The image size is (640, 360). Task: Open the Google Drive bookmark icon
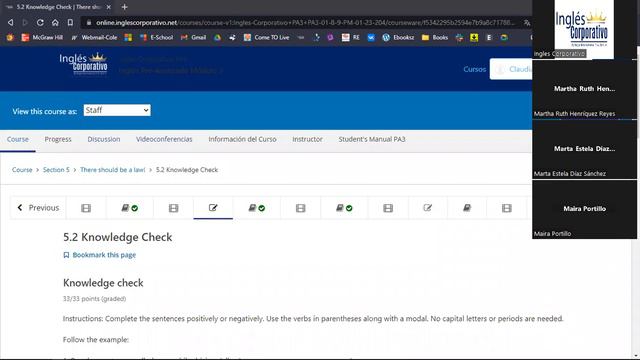[x=218, y=37]
